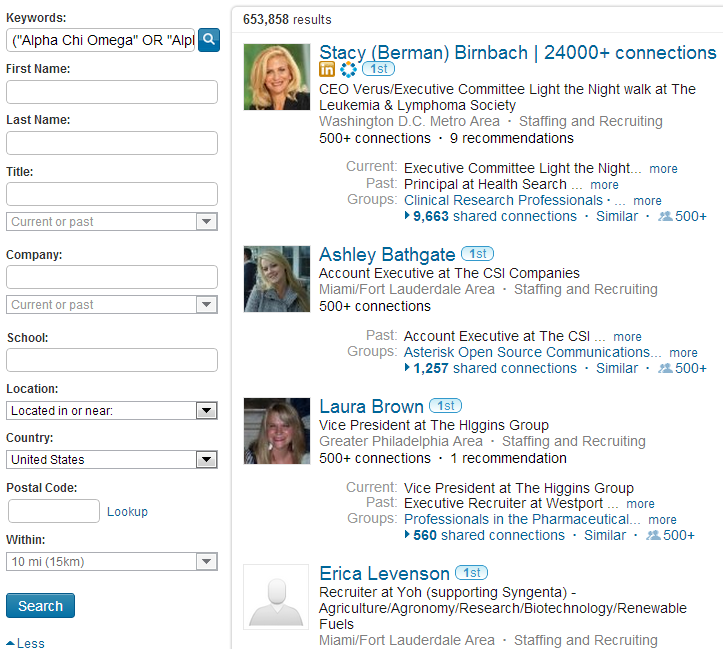723x649 pixels.
Task: Click the blue Search button
Action: click(x=40, y=606)
